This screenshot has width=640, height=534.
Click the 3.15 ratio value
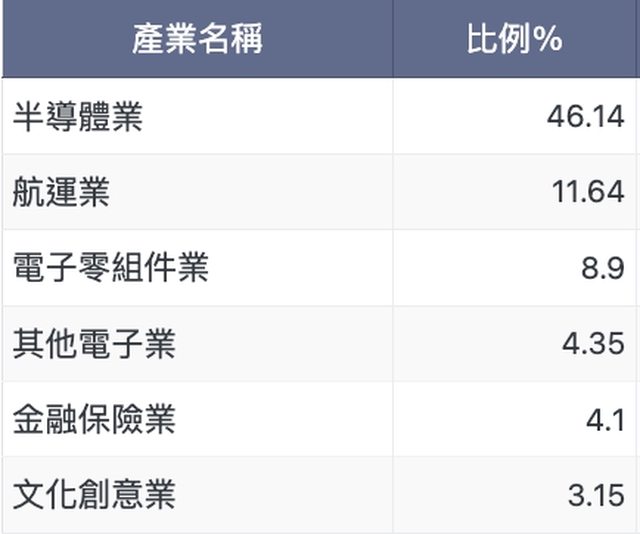pyautogui.click(x=595, y=494)
